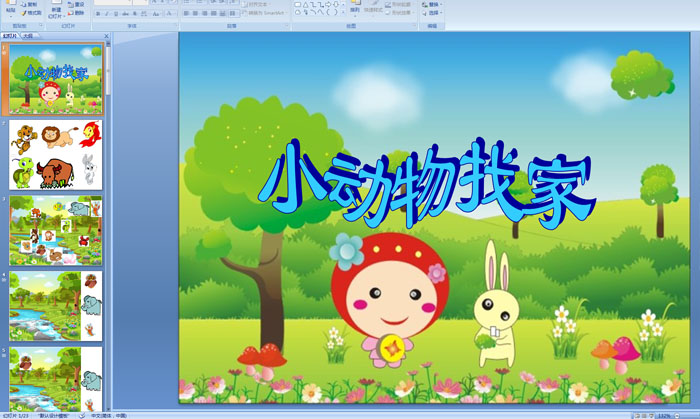Image resolution: width=700 pixels, height=419 pixels.
Task: Click the New Slide (新建幻灯片) button
Action: 57,10
